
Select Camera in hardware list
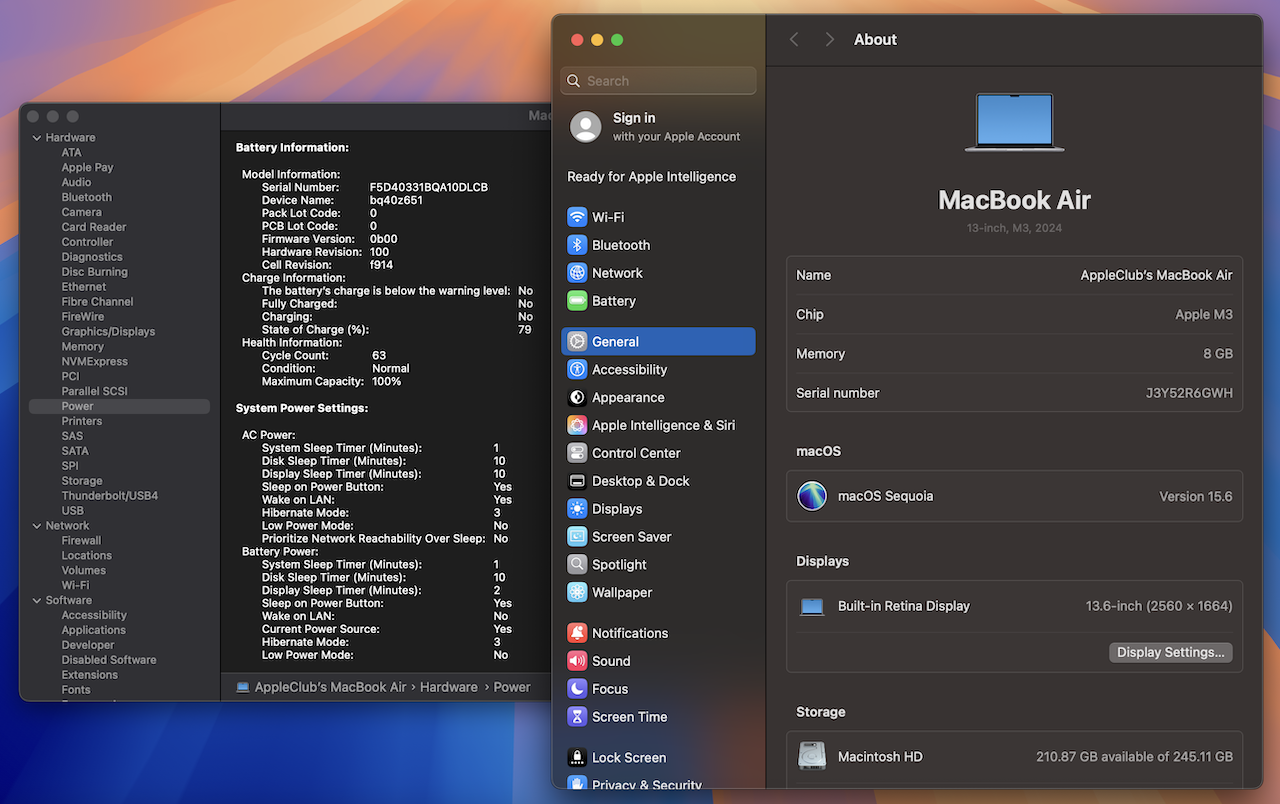coord(81,212)
